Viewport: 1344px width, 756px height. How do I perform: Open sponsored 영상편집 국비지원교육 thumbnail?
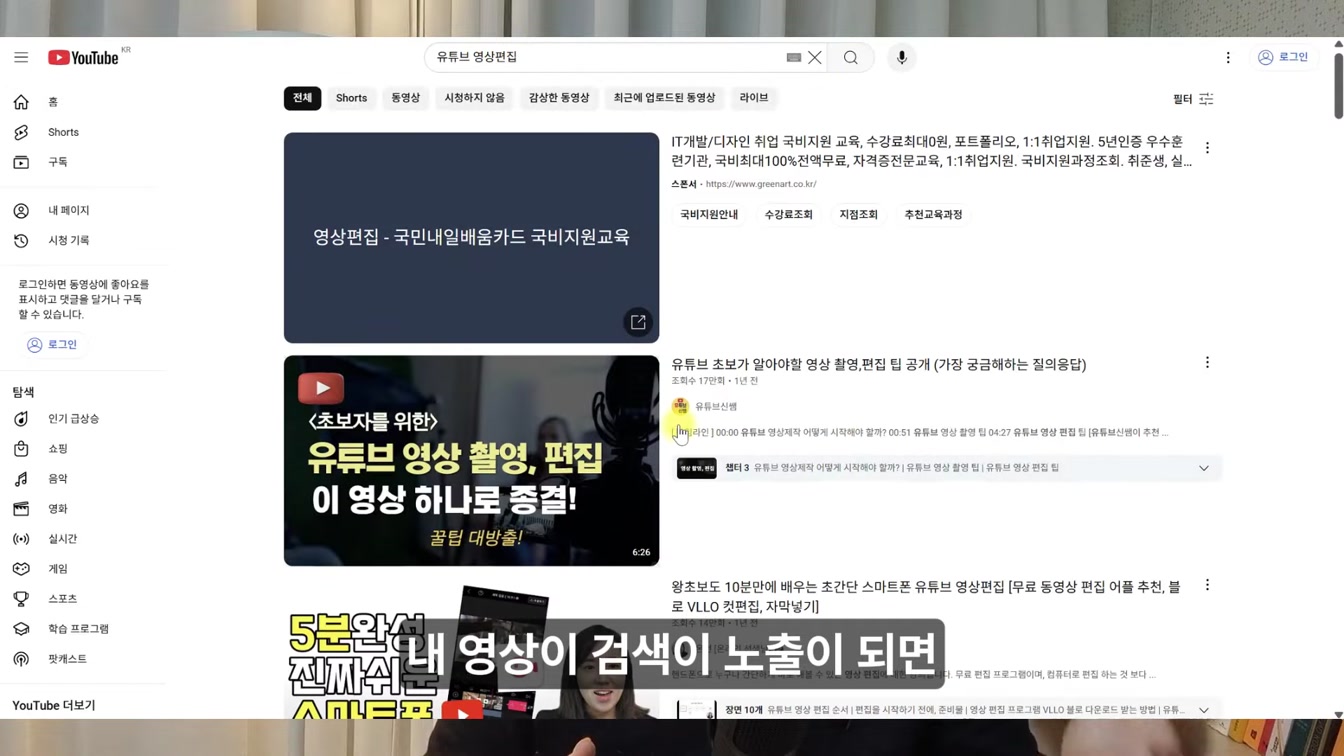click(x=471, y=238)
